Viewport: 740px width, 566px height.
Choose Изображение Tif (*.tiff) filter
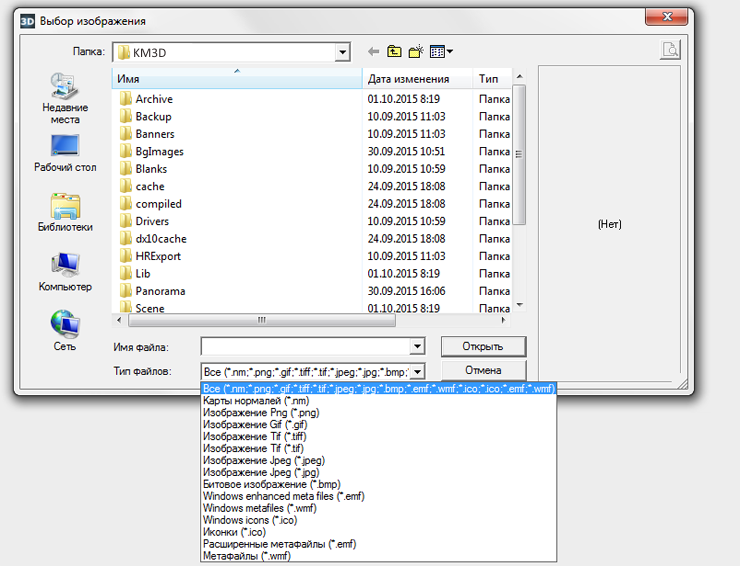coord(378,437)
